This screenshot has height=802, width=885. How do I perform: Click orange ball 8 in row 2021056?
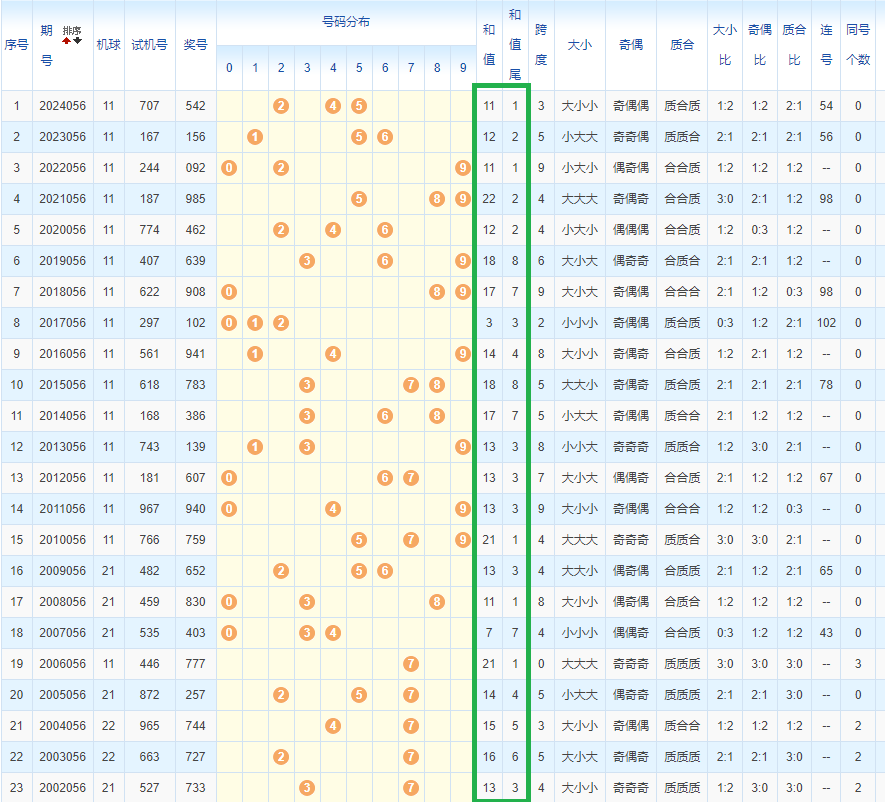tap(437, 199)
